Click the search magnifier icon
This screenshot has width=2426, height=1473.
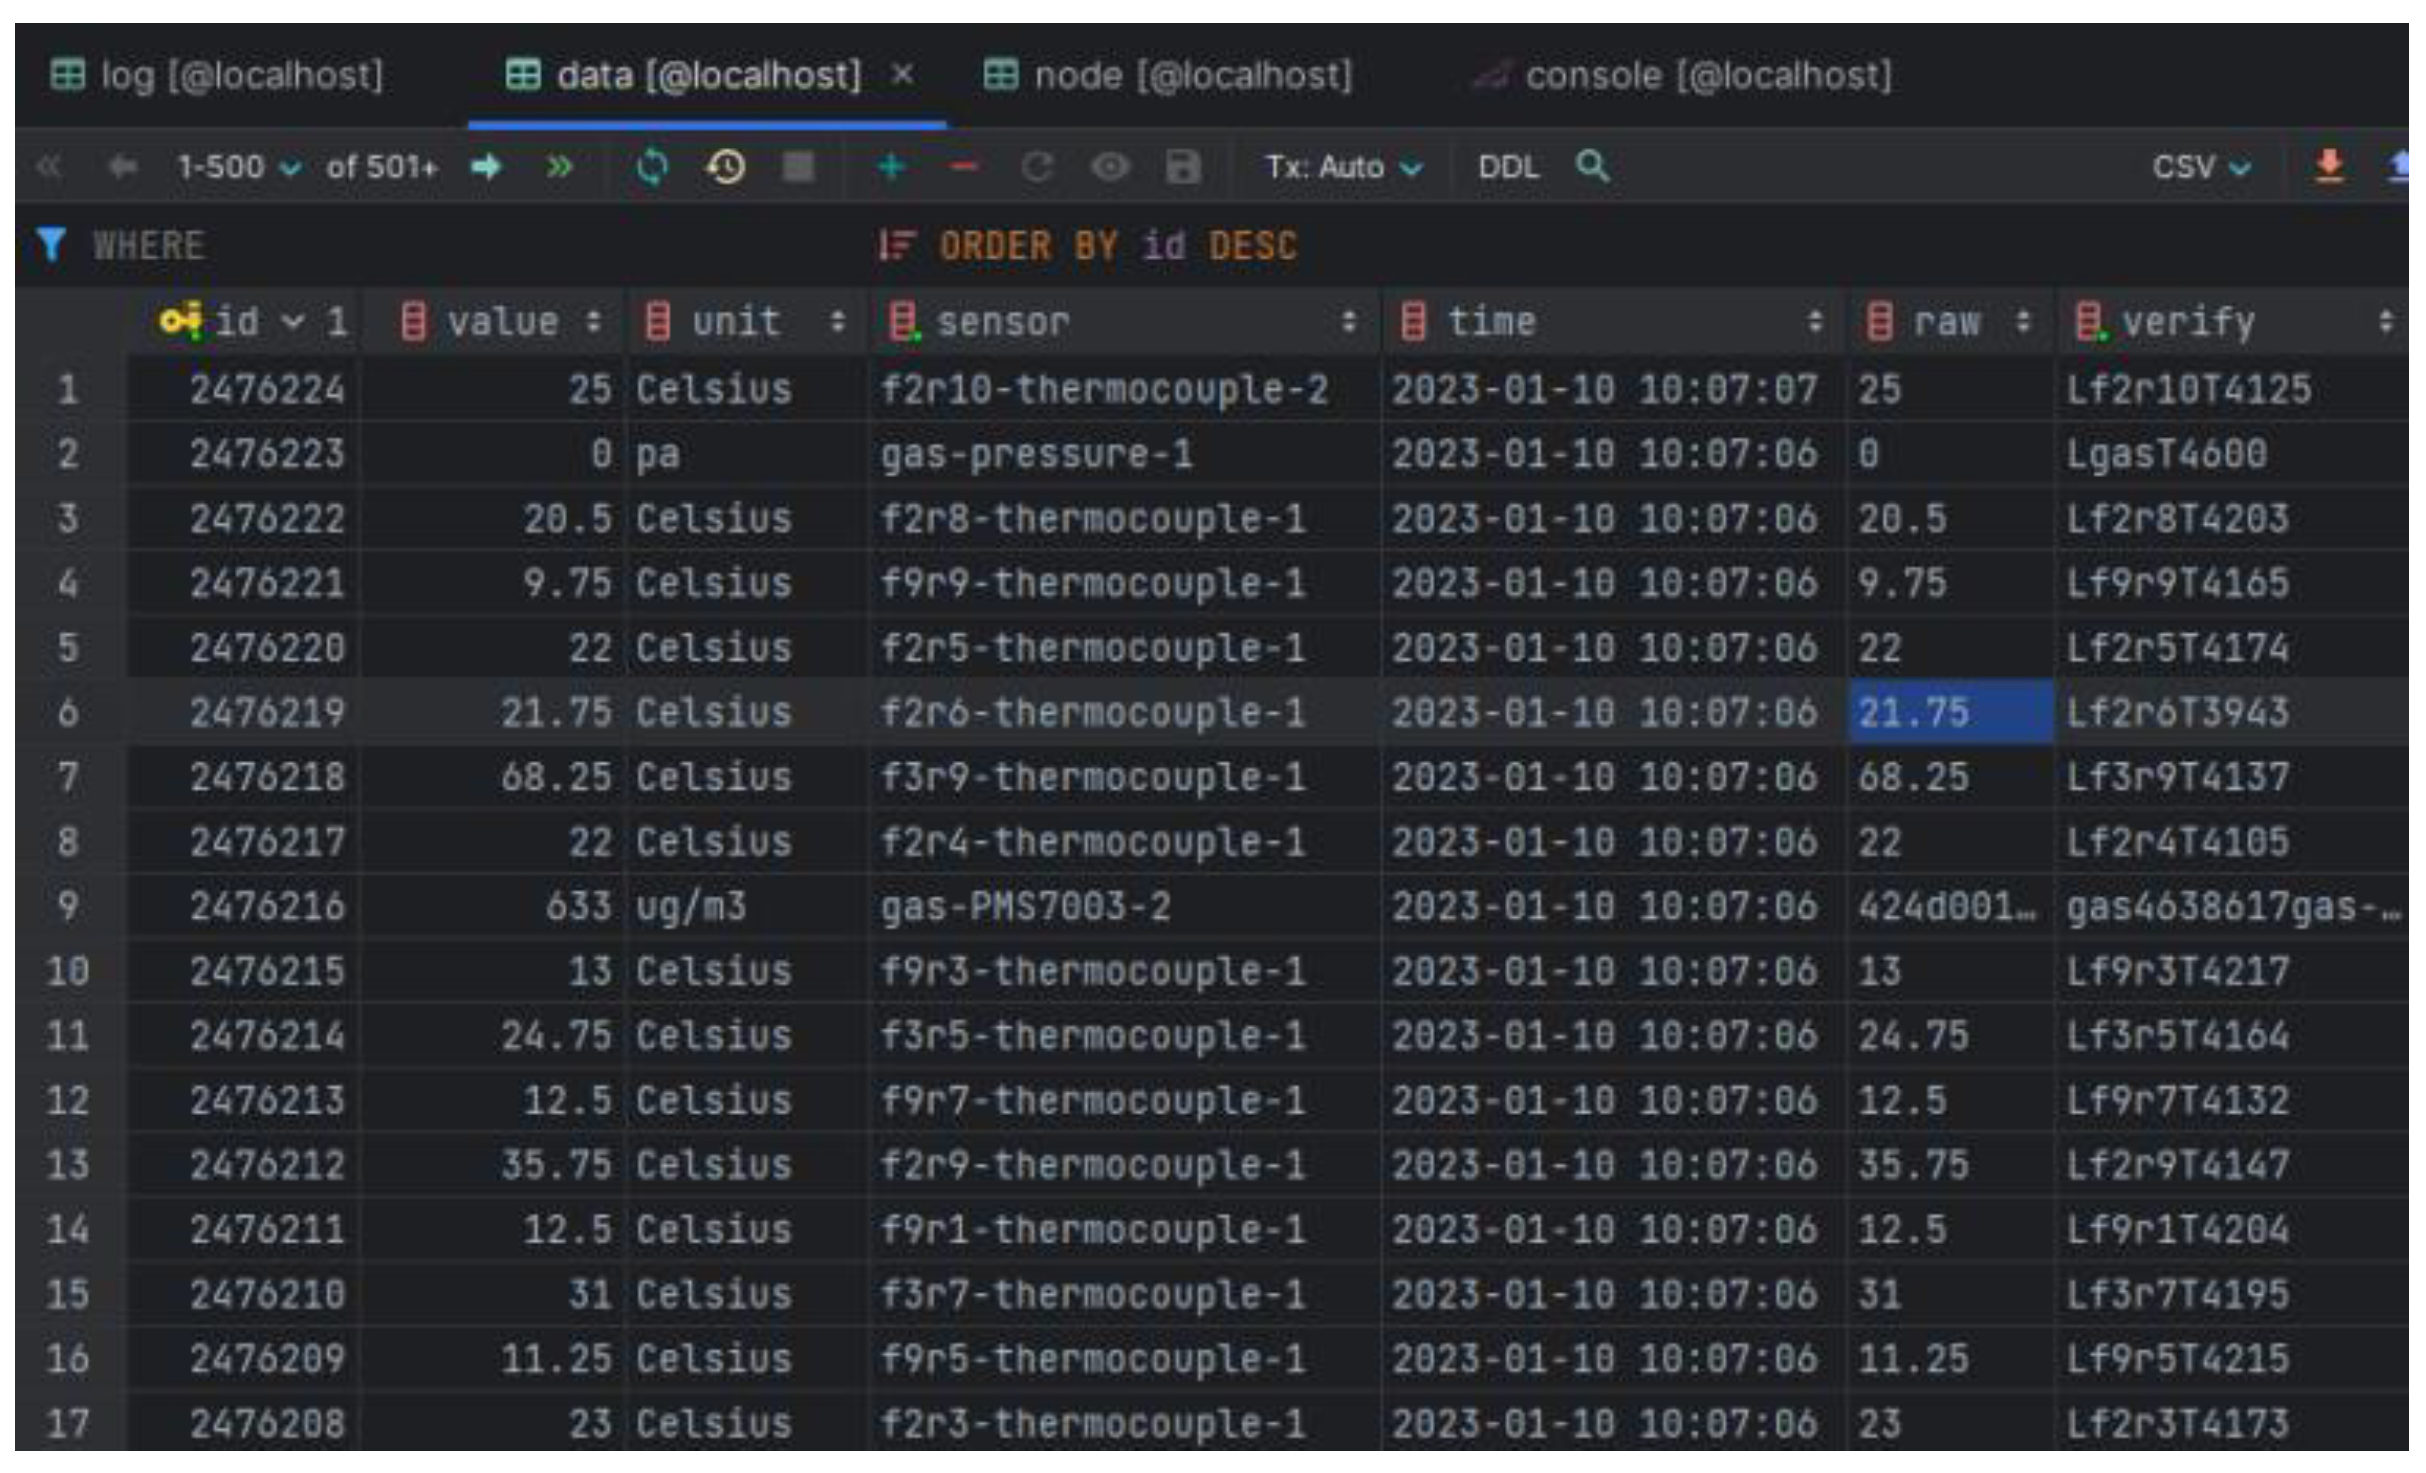point(1592,165)
